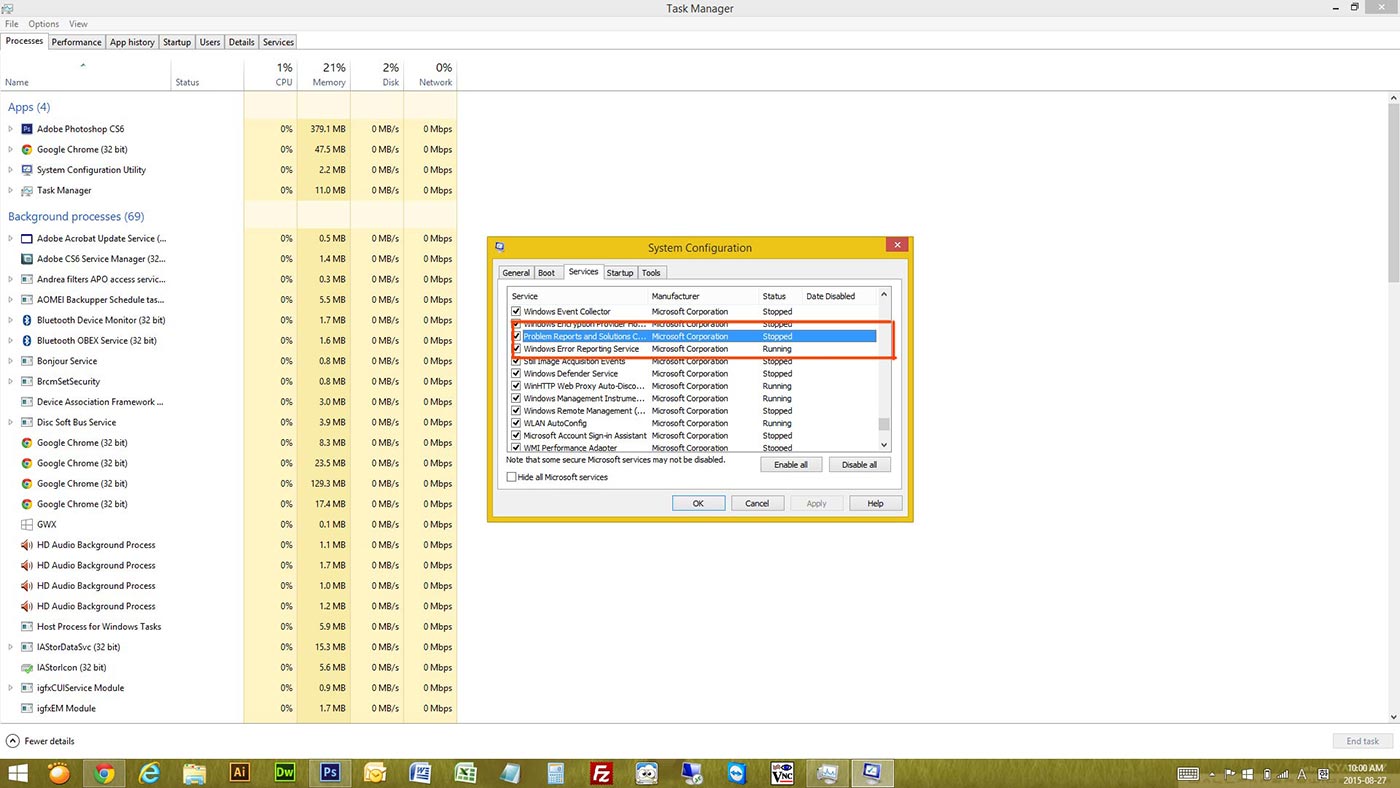Click Chrome process icon using 129.3 MB
Viewport: 1400px width, 788px height.
click(x=27, y=484)
